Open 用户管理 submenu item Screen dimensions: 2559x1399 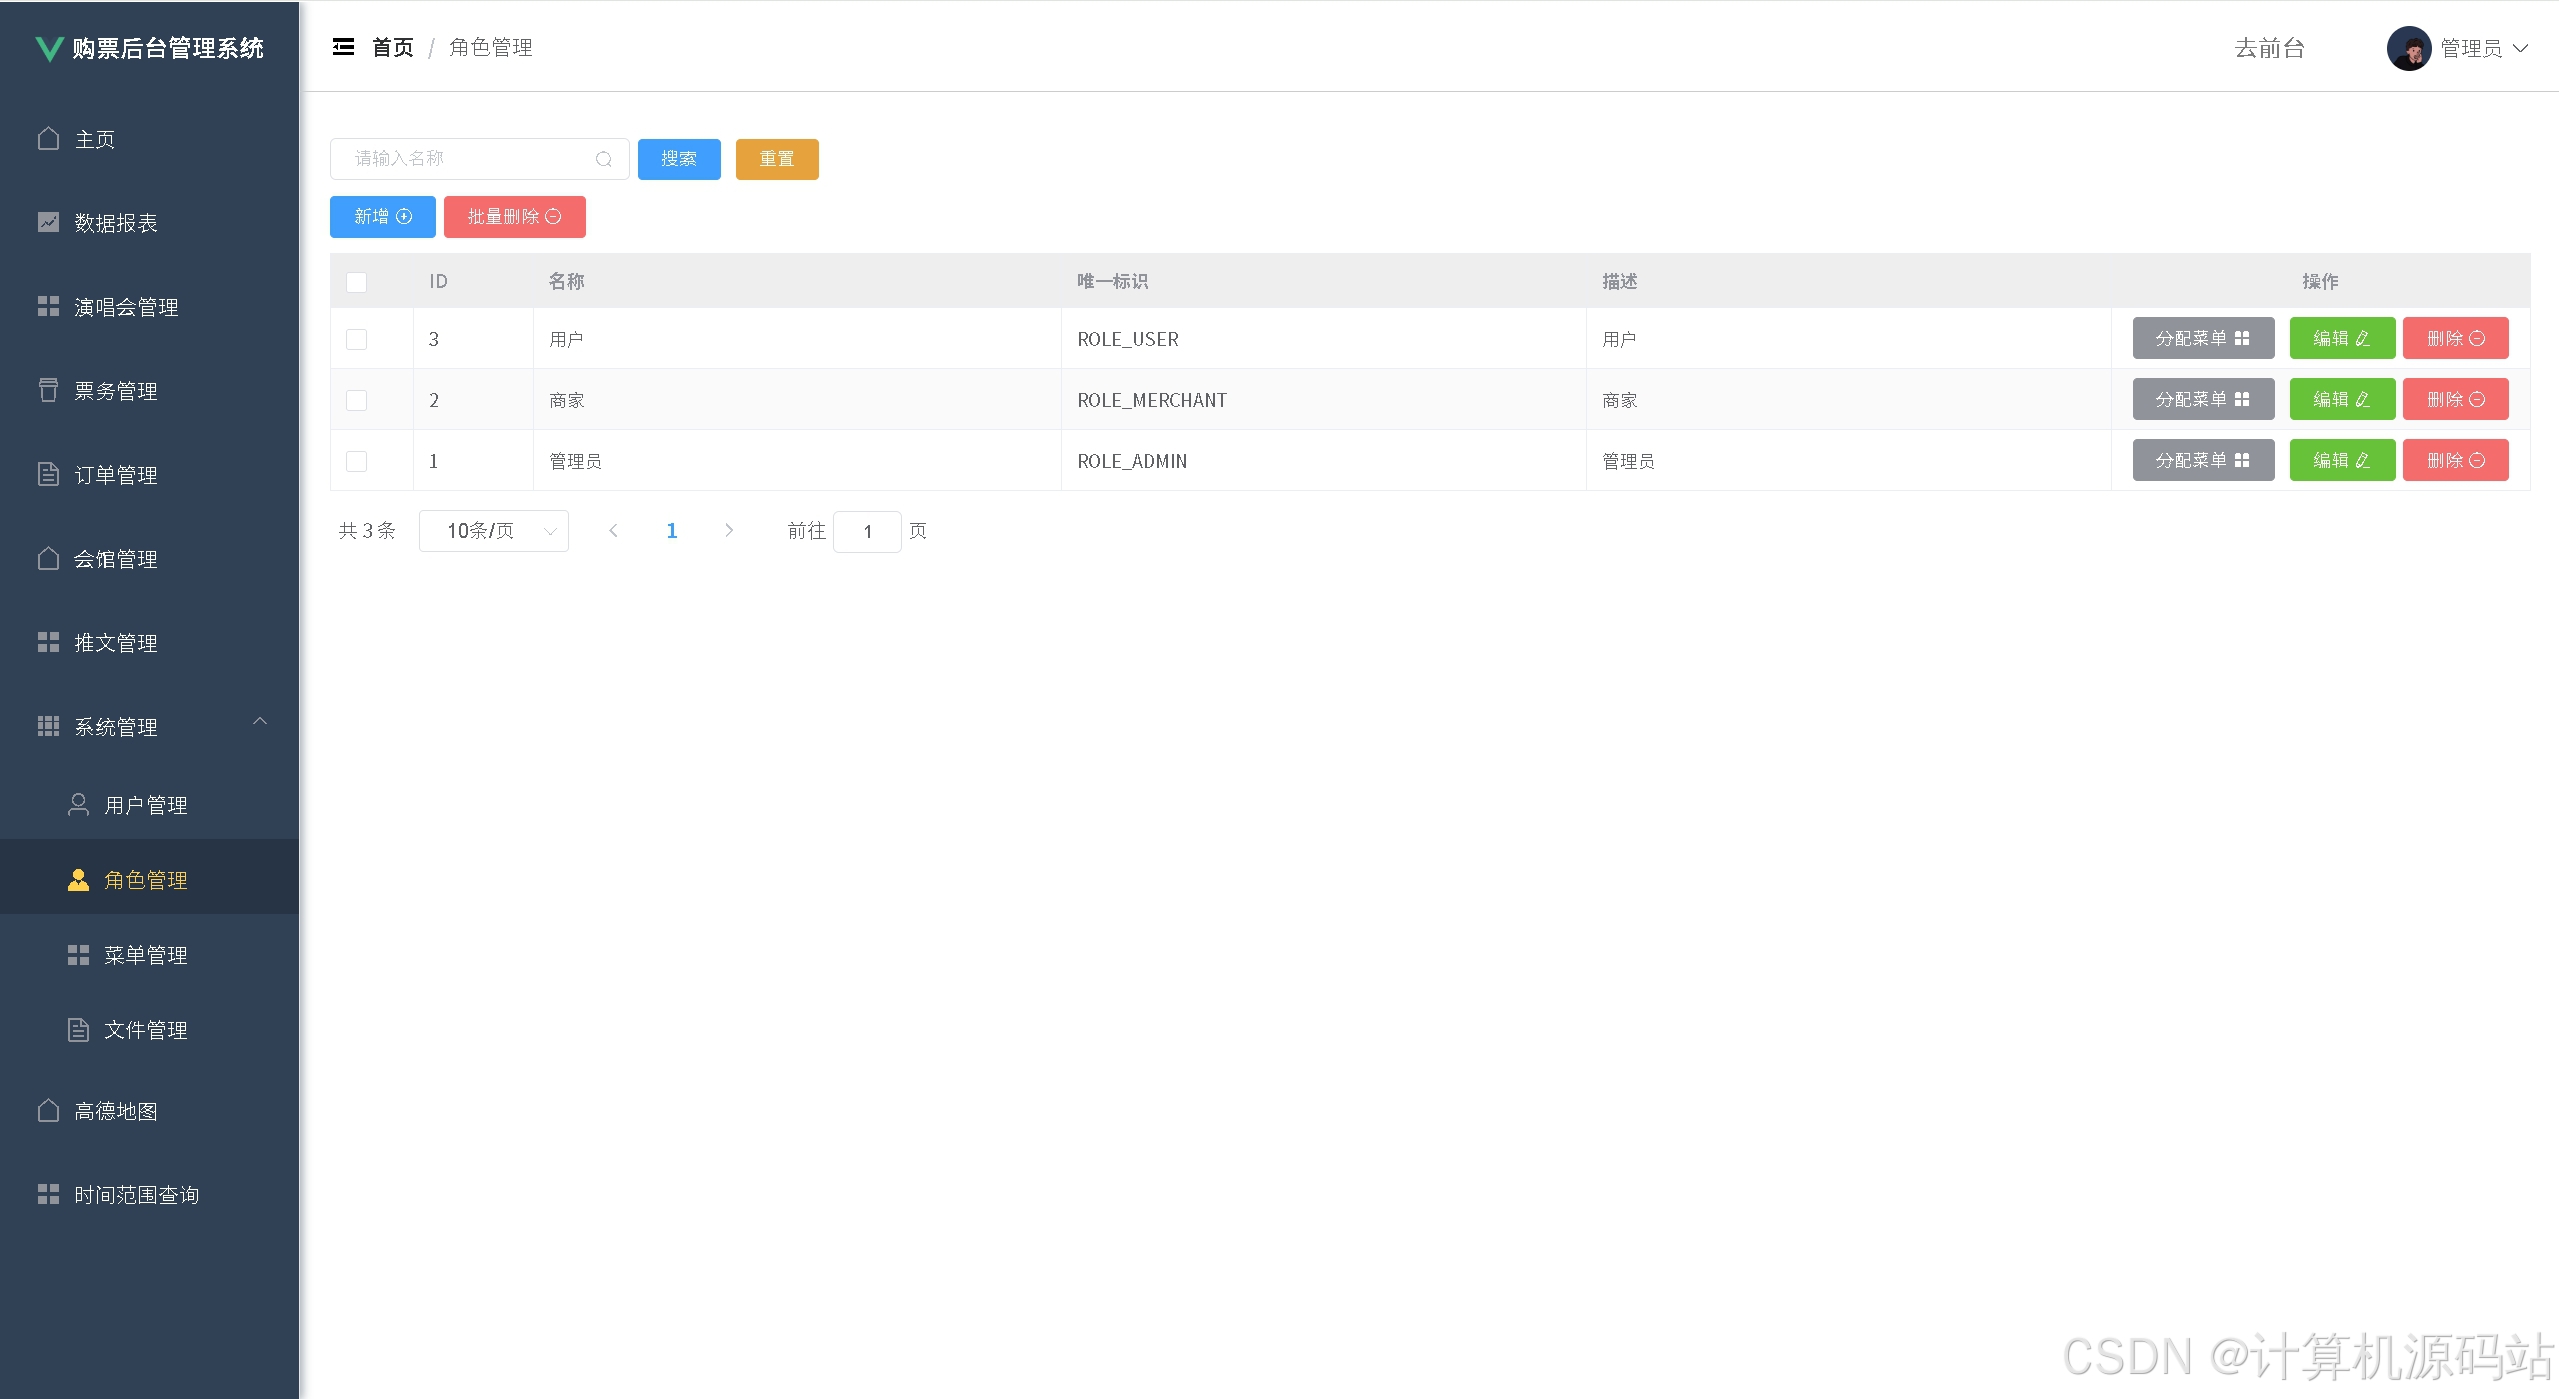(x=150, y=805)
